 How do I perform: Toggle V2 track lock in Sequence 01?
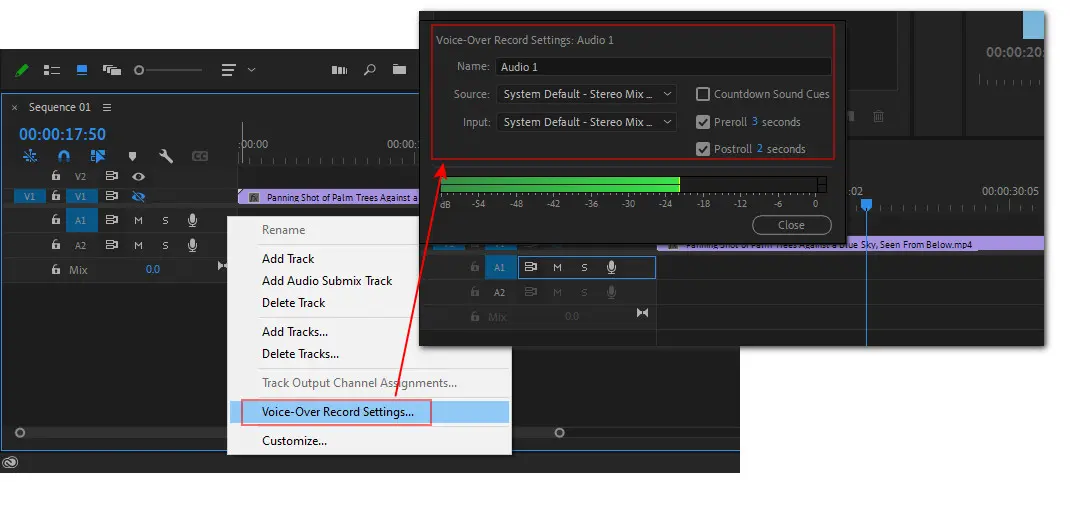(56, 176)
